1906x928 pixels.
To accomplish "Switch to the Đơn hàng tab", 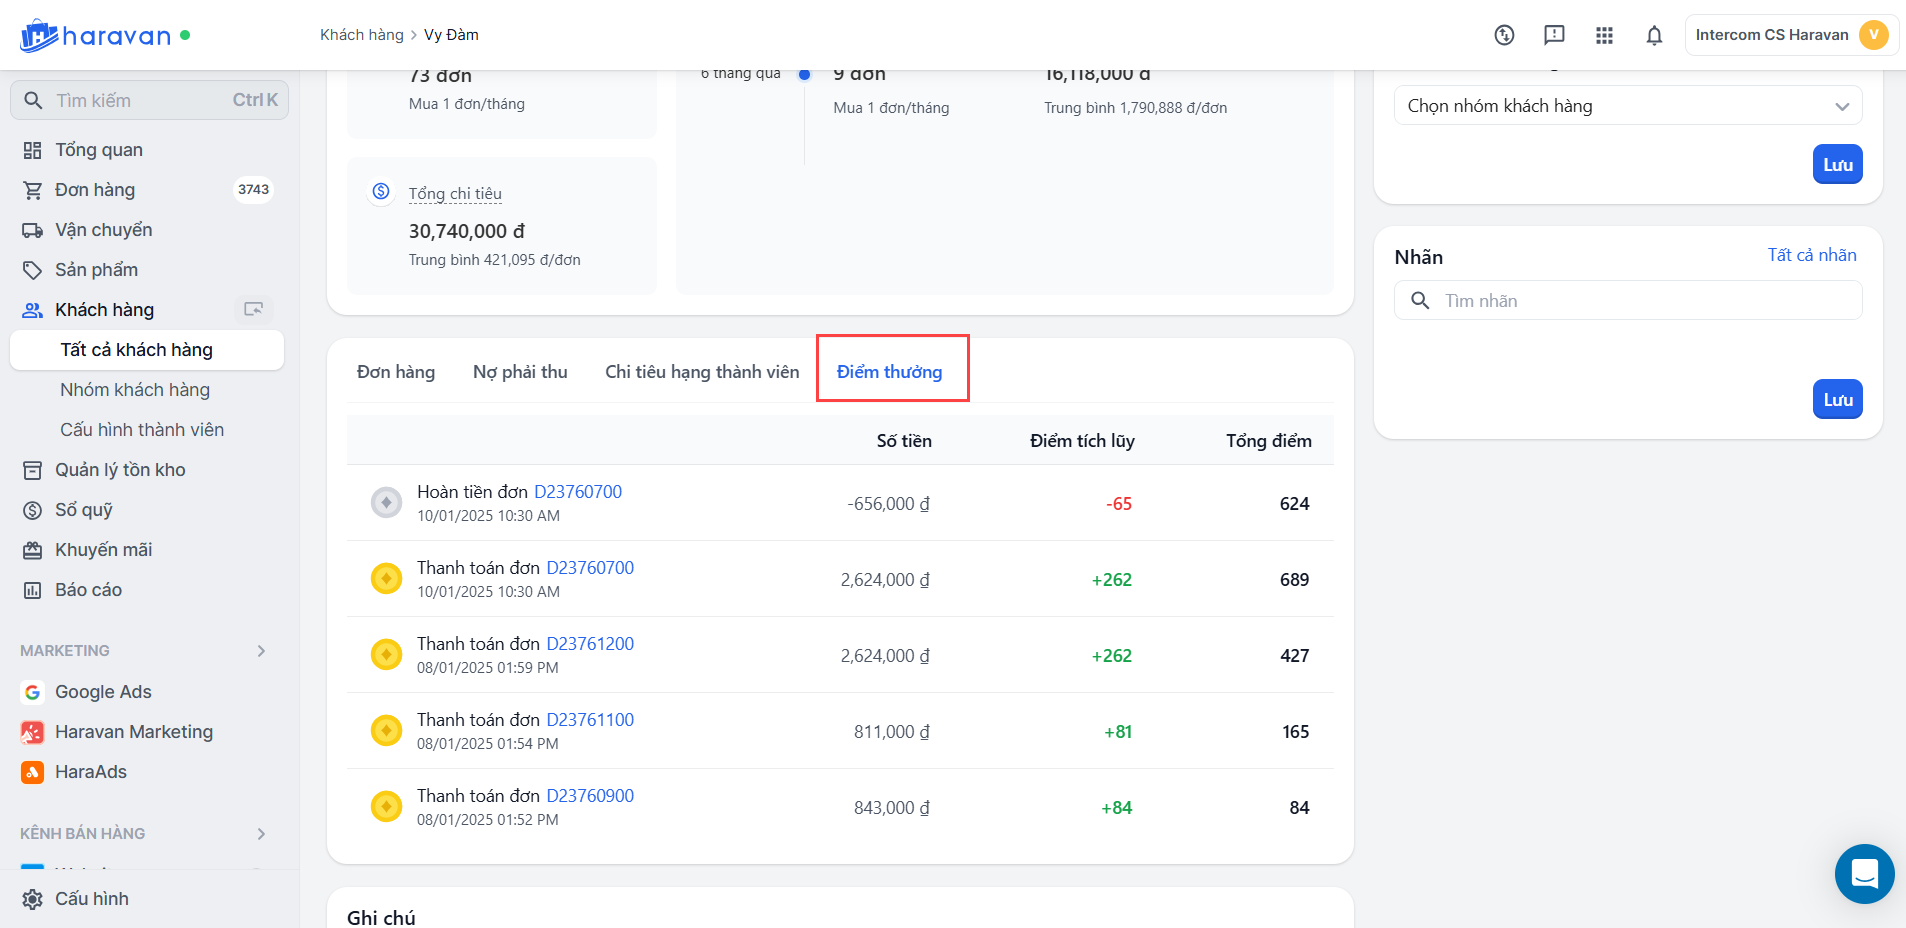I will pos(396,372).
